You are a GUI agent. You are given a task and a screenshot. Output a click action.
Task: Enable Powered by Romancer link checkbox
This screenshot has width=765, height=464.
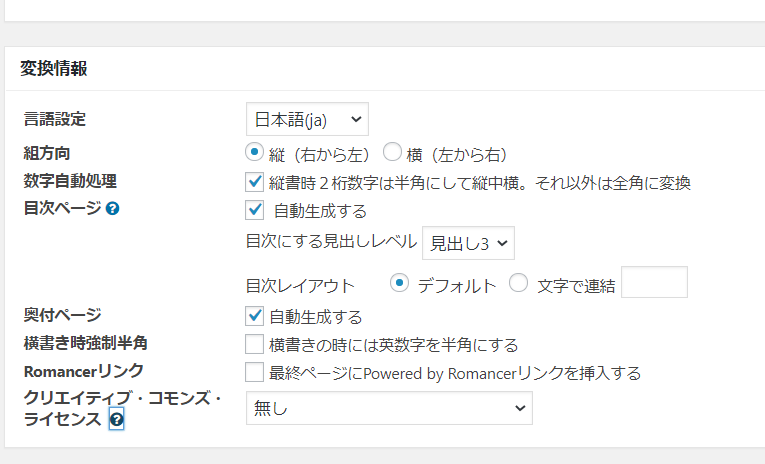(x=254, y=373)
